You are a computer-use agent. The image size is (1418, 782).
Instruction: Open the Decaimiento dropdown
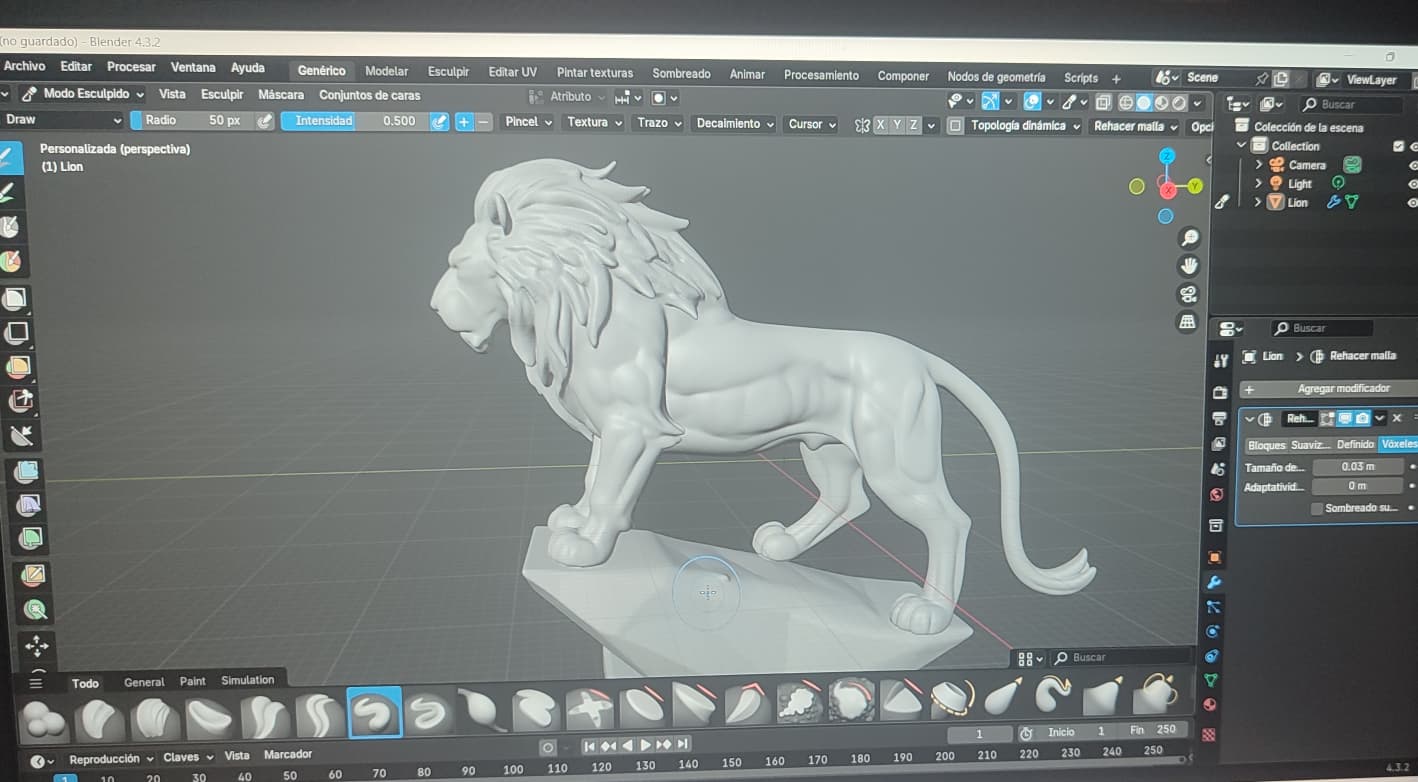(x=734, y=124)
